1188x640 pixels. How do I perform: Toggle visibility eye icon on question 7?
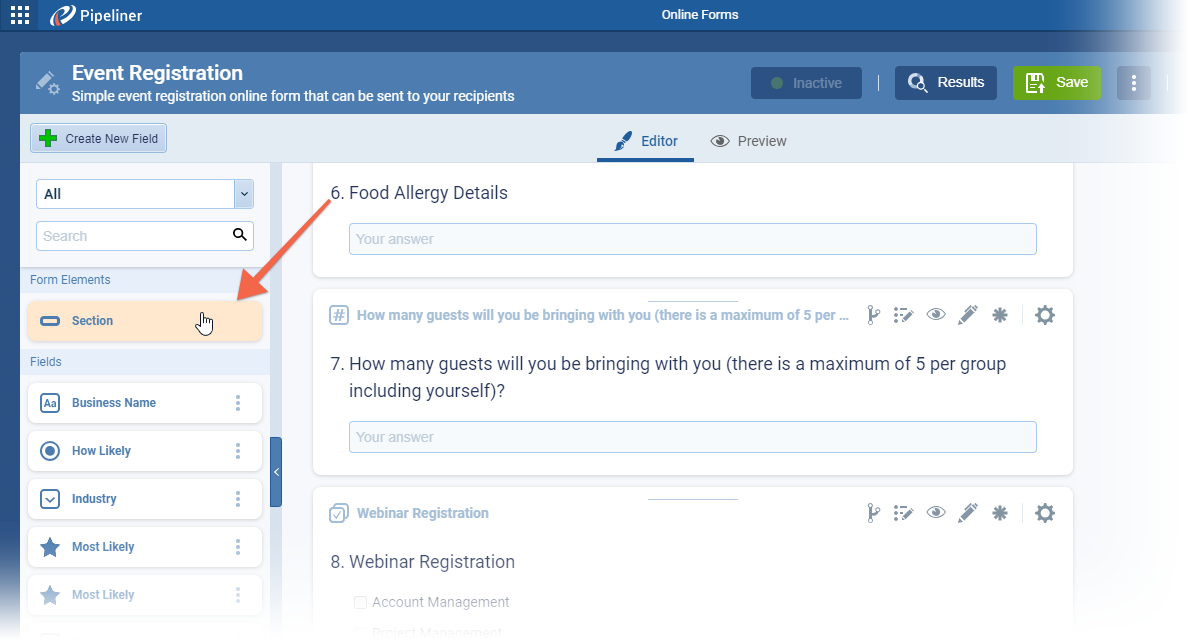(936, 315)
